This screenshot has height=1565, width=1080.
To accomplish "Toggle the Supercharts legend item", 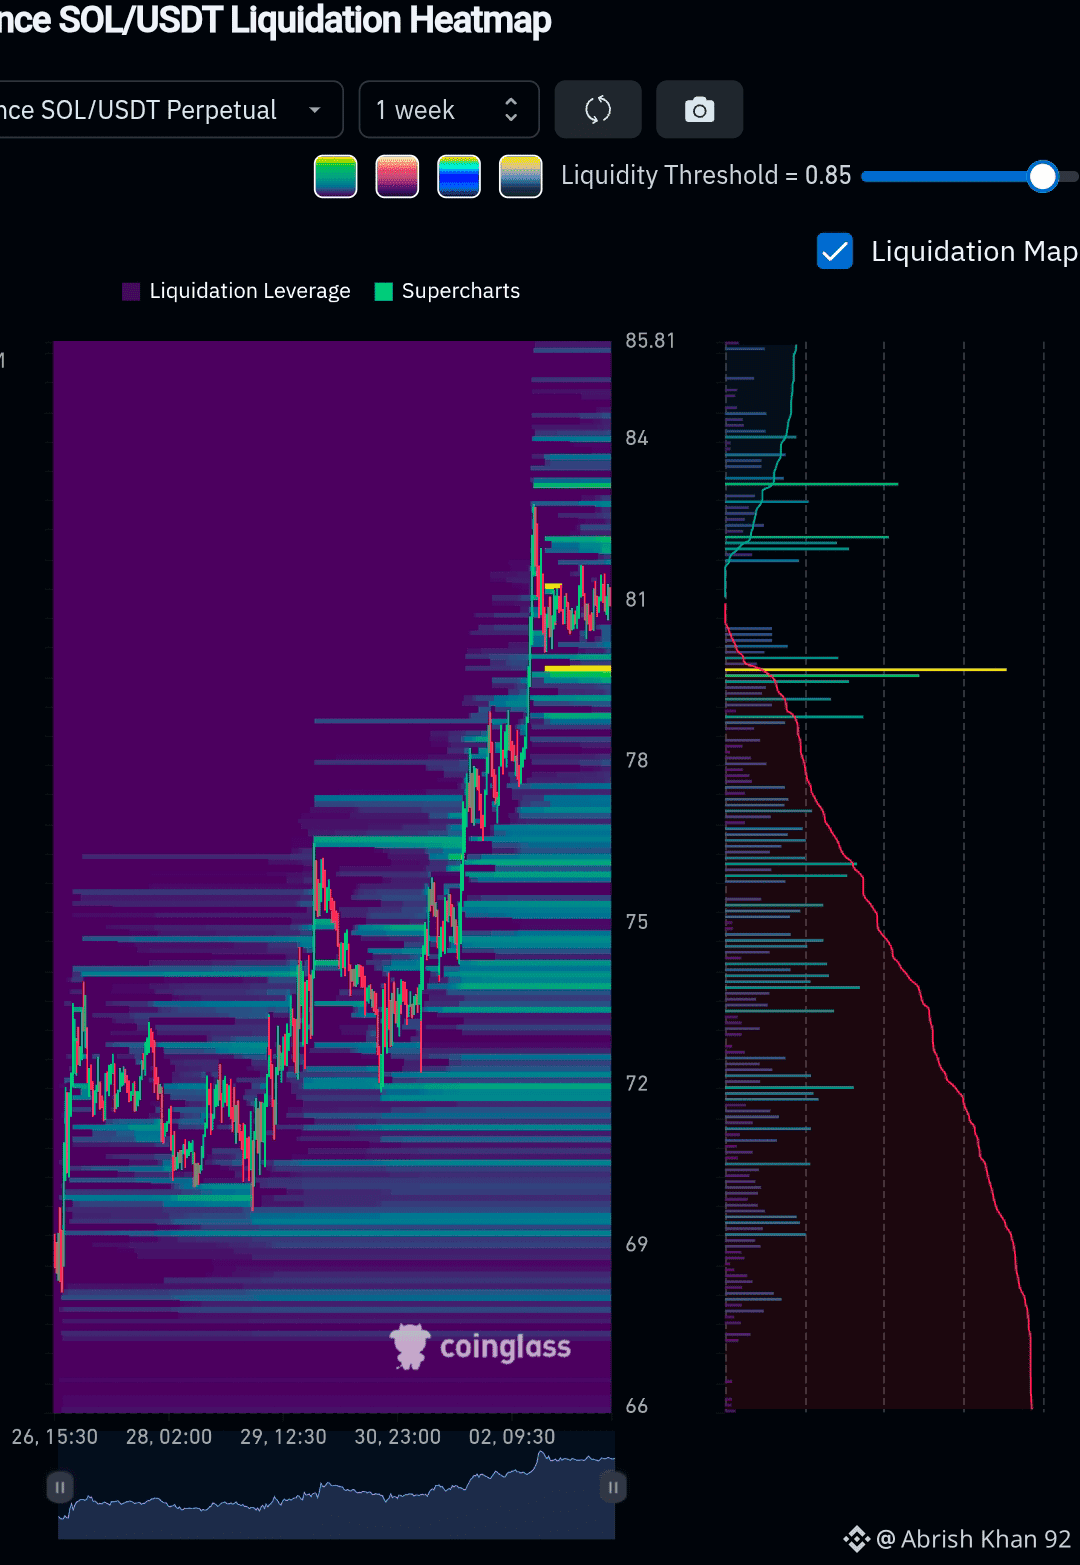I will [x=447, y=291].
